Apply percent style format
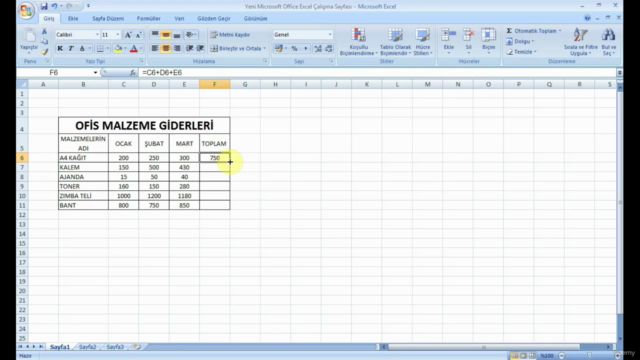The height and width of the screenshot is (360, 640). pyautogui.click(x=294, y=49)
